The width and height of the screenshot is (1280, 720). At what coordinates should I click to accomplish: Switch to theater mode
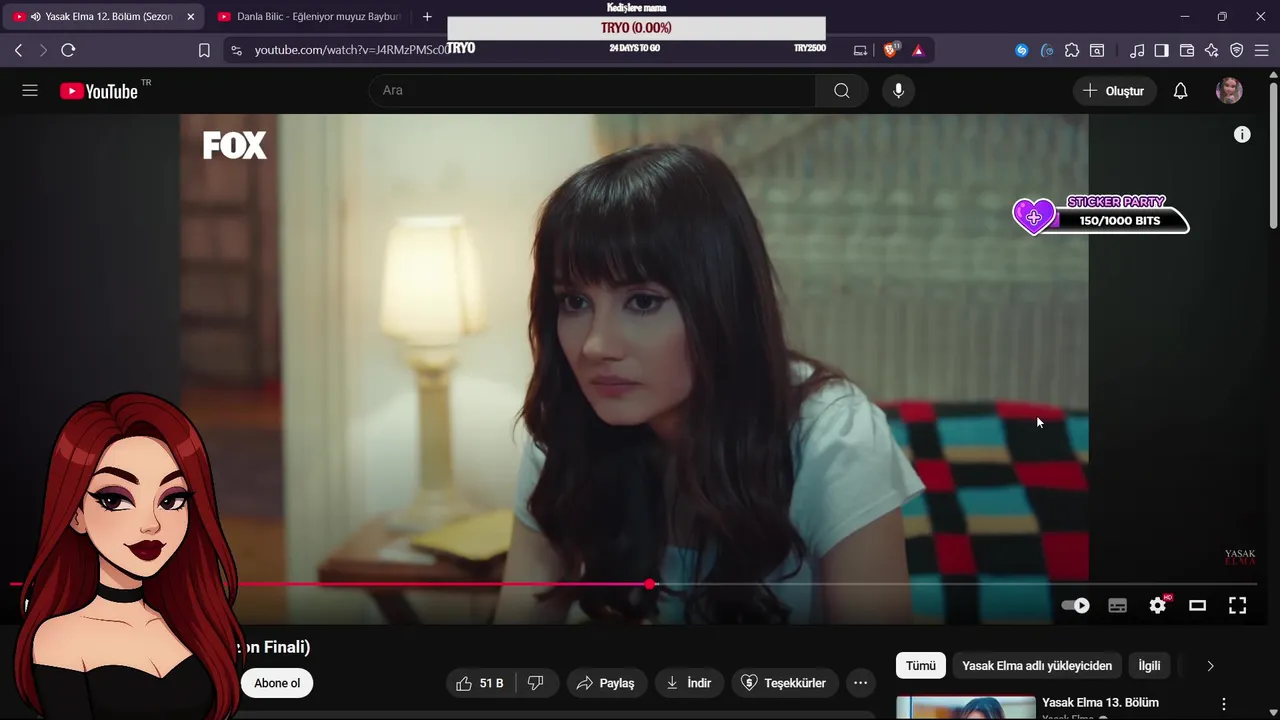coord(1197,605)
